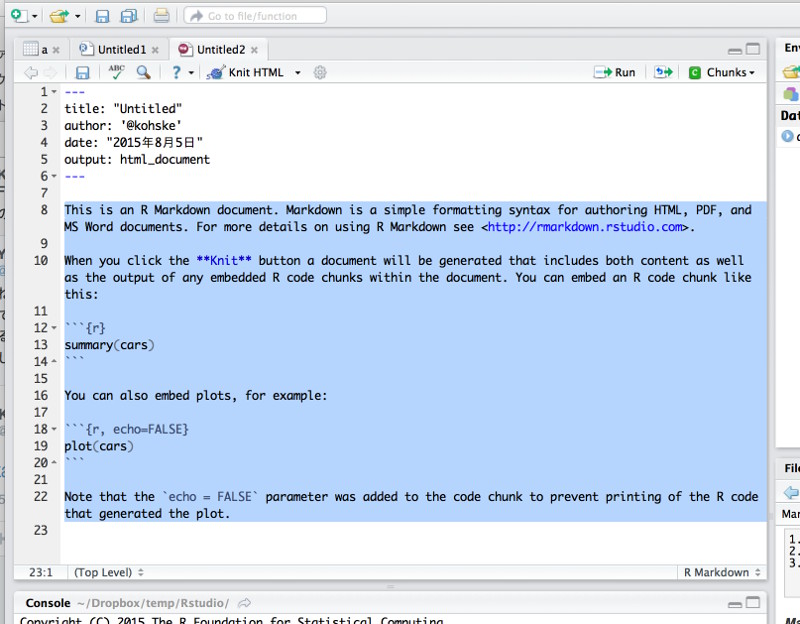Open Find/Replace with the magnifier icon
Screen dimensions: 800x624
pyautogui.click(x=143, y=72)
